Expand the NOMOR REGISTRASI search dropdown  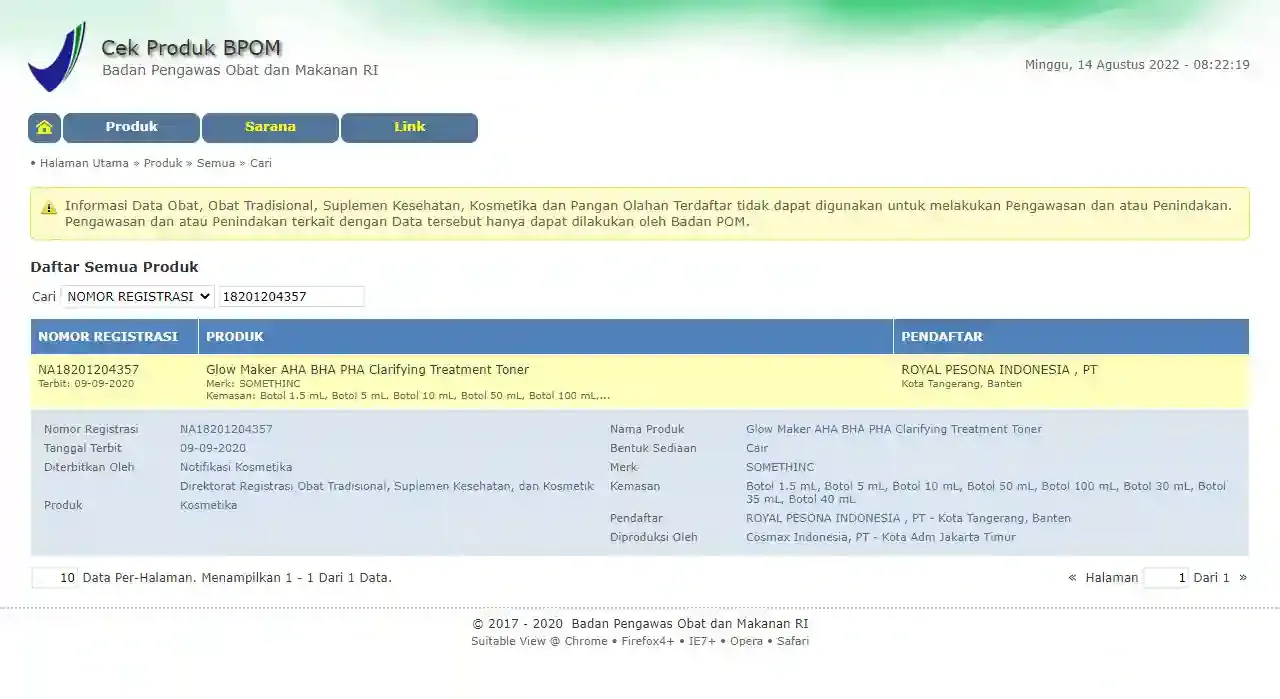click(138, 296)
